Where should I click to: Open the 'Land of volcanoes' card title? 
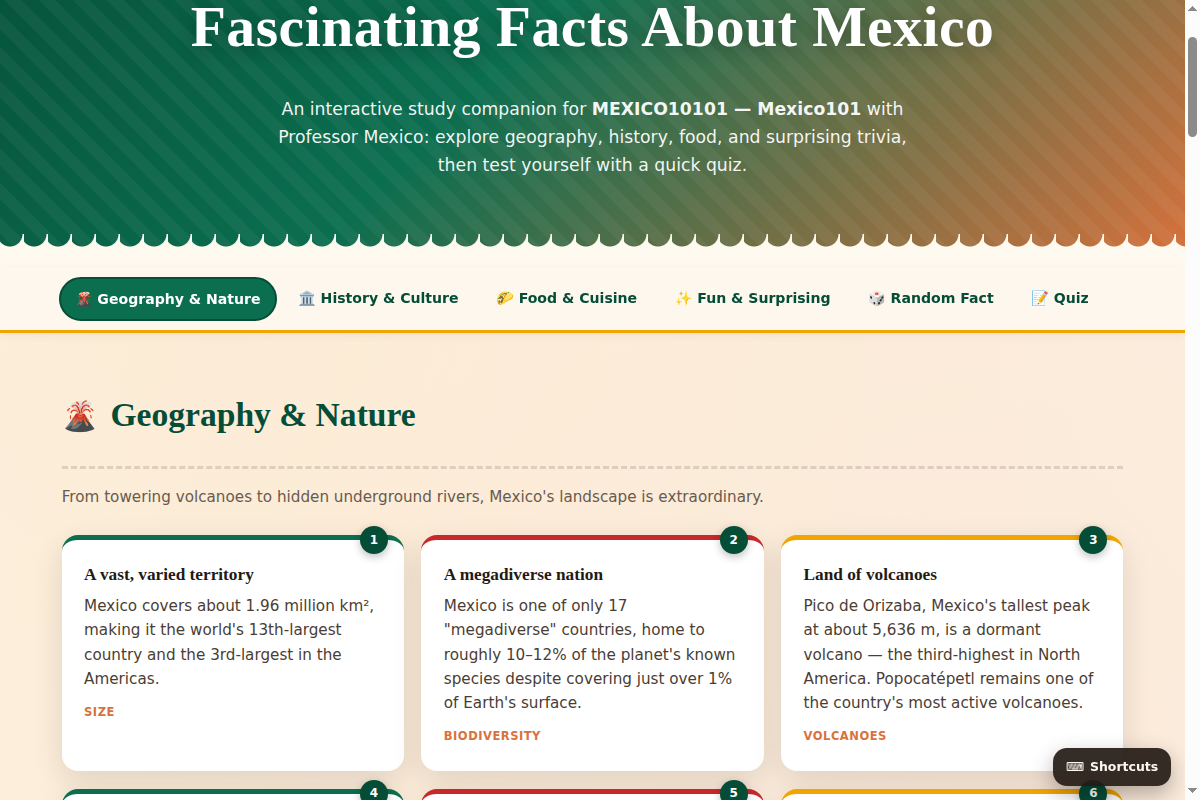coord(870,575)
